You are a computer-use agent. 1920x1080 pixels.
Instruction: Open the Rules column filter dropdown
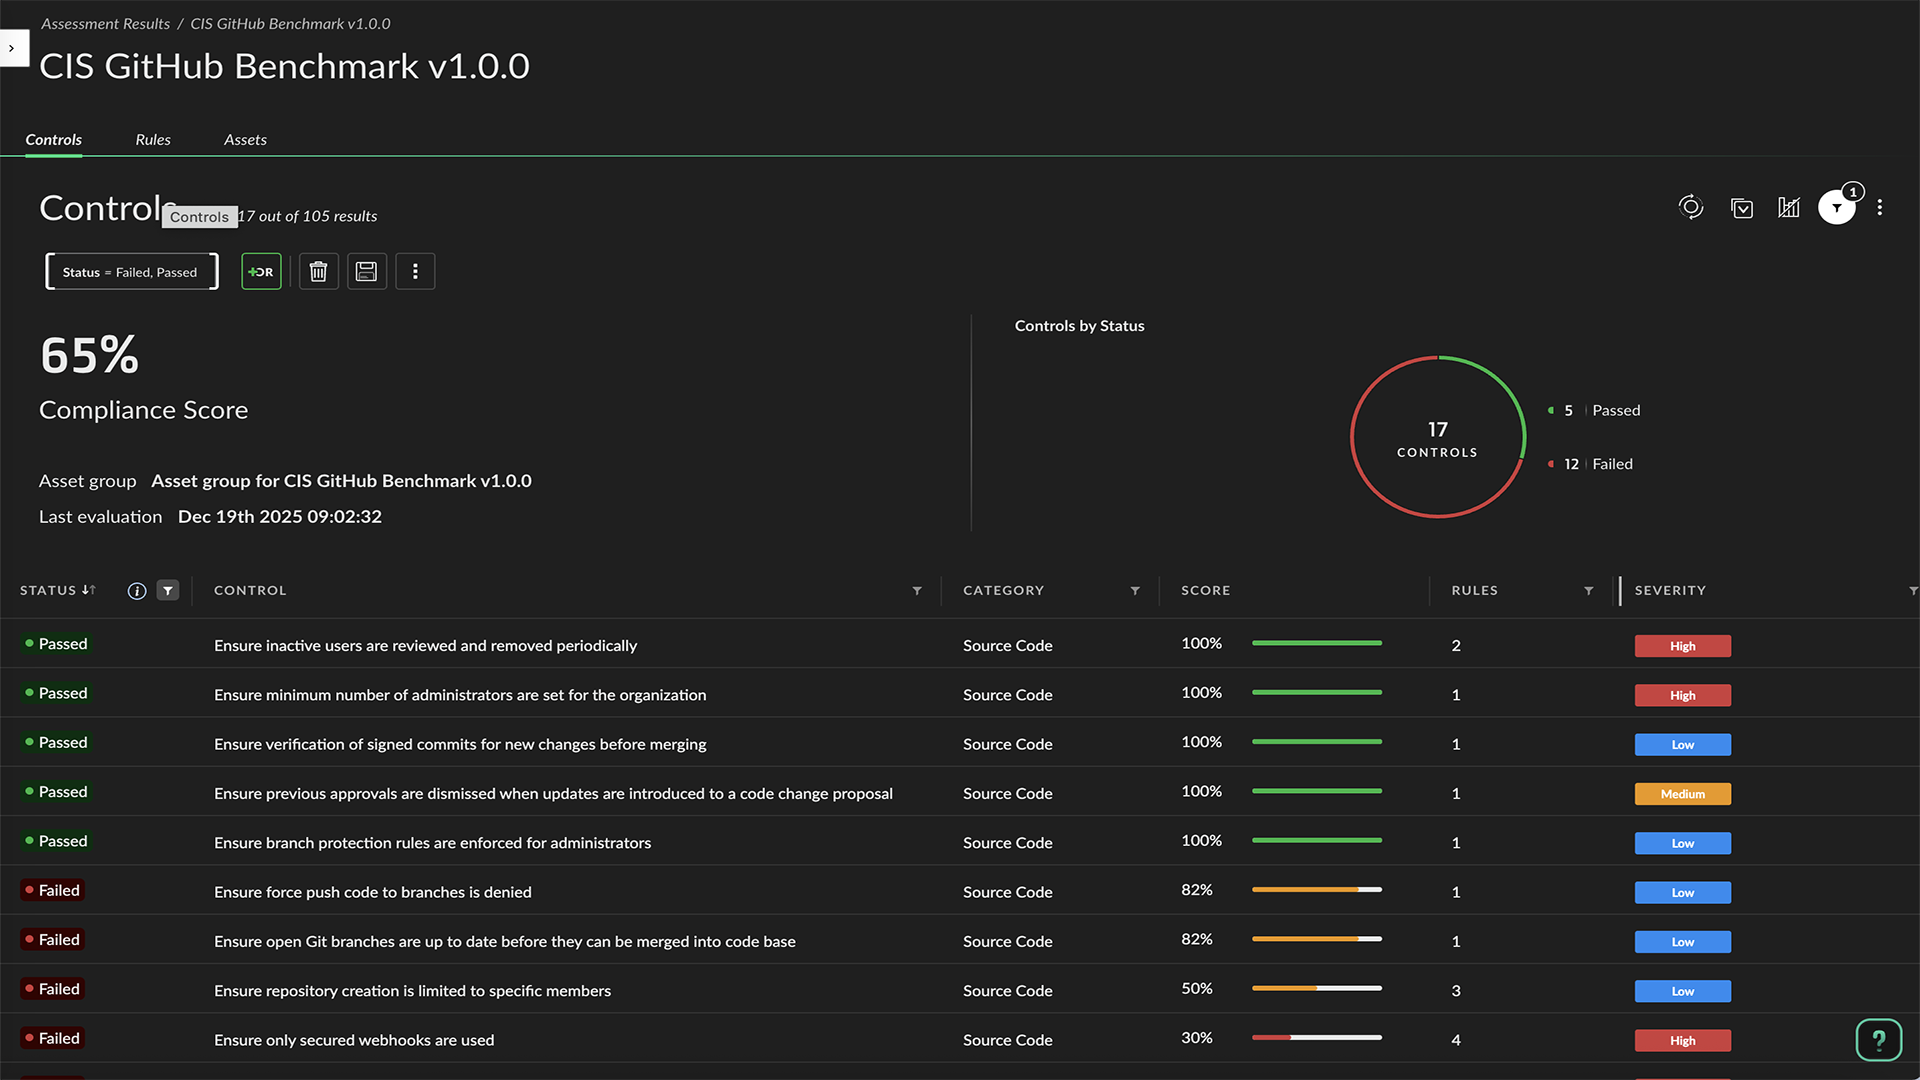tap(1589, 591)
